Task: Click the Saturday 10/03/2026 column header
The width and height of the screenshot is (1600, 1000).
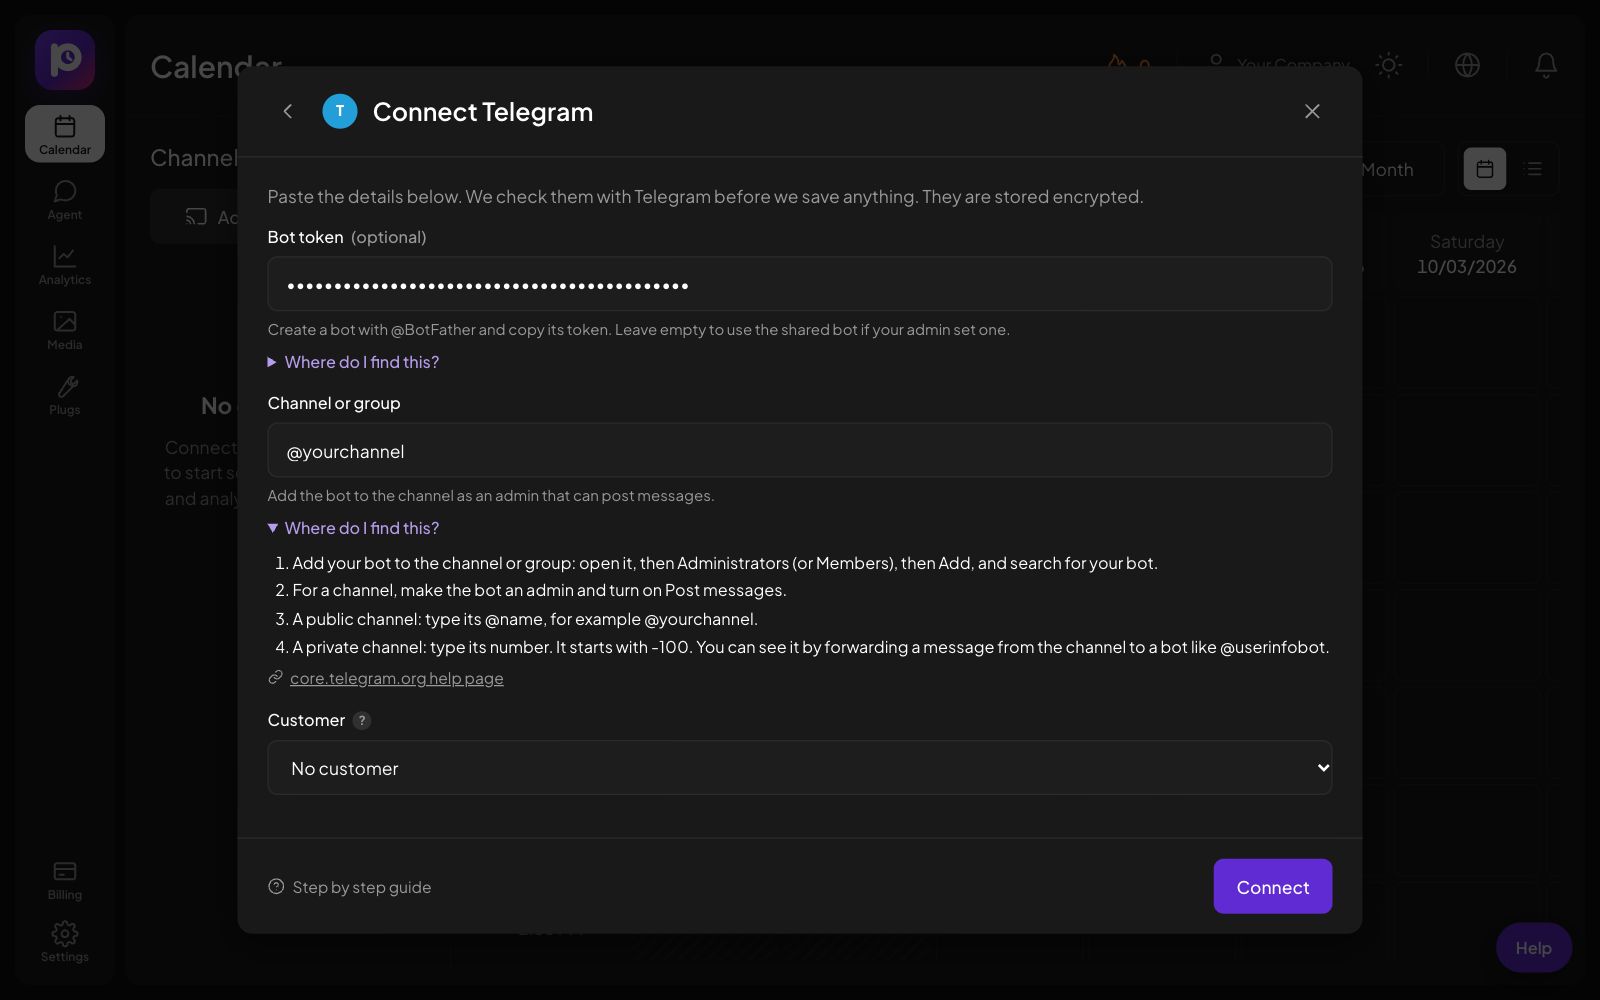Action: pyautogui.click(x=1466, y=254)
